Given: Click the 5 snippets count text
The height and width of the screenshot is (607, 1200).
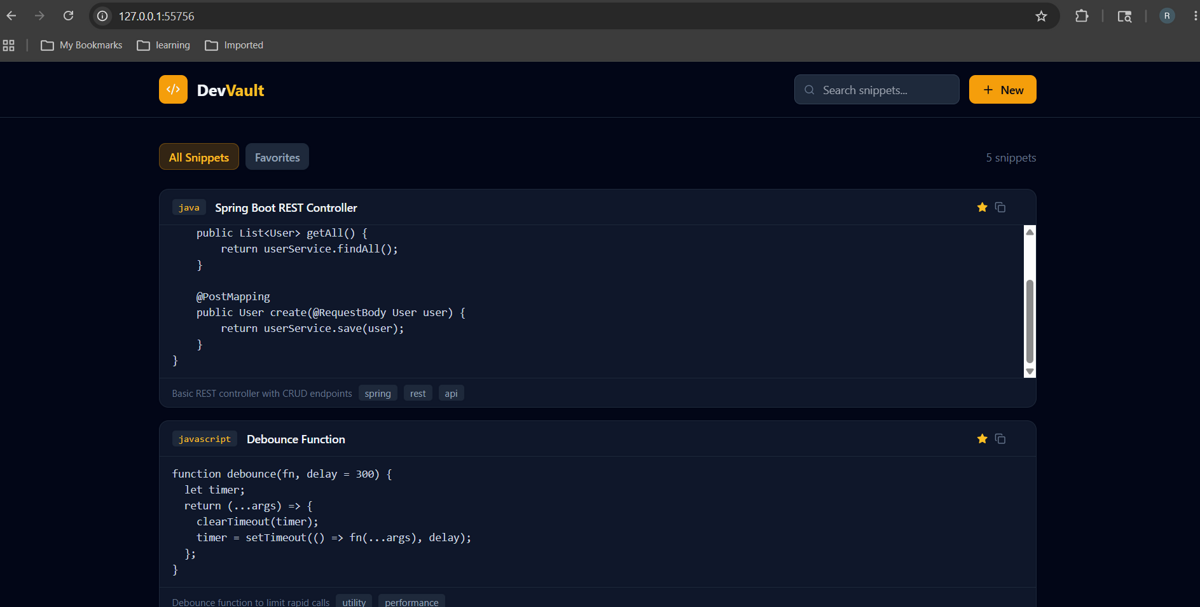Looking at the screenshot, I should (1011, 158).
